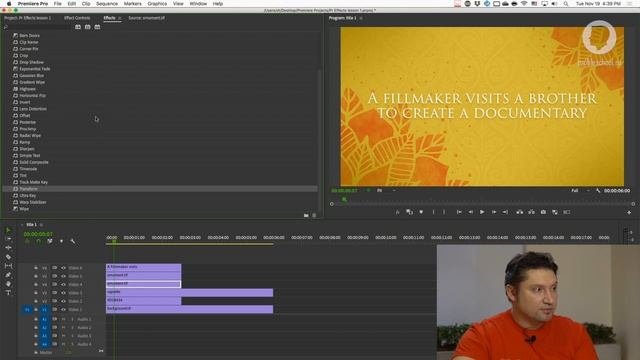Select the background clip on Video 1
Screen dimensions: 640x360
click(x=189, y=309)
